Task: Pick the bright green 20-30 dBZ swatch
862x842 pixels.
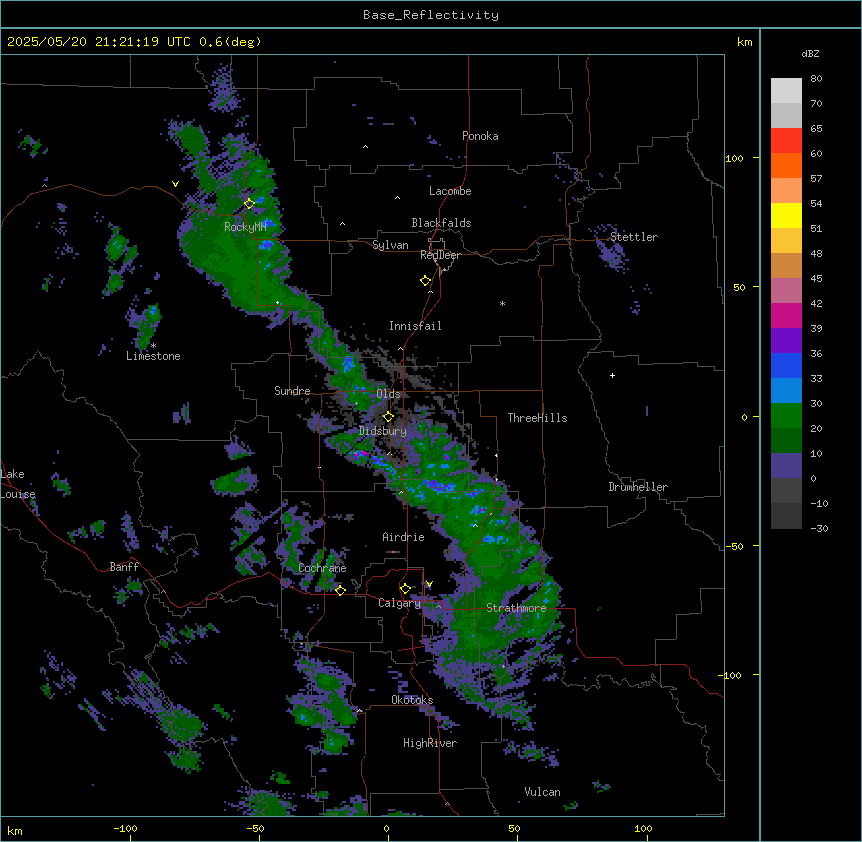Action: (x=786, y=416)
